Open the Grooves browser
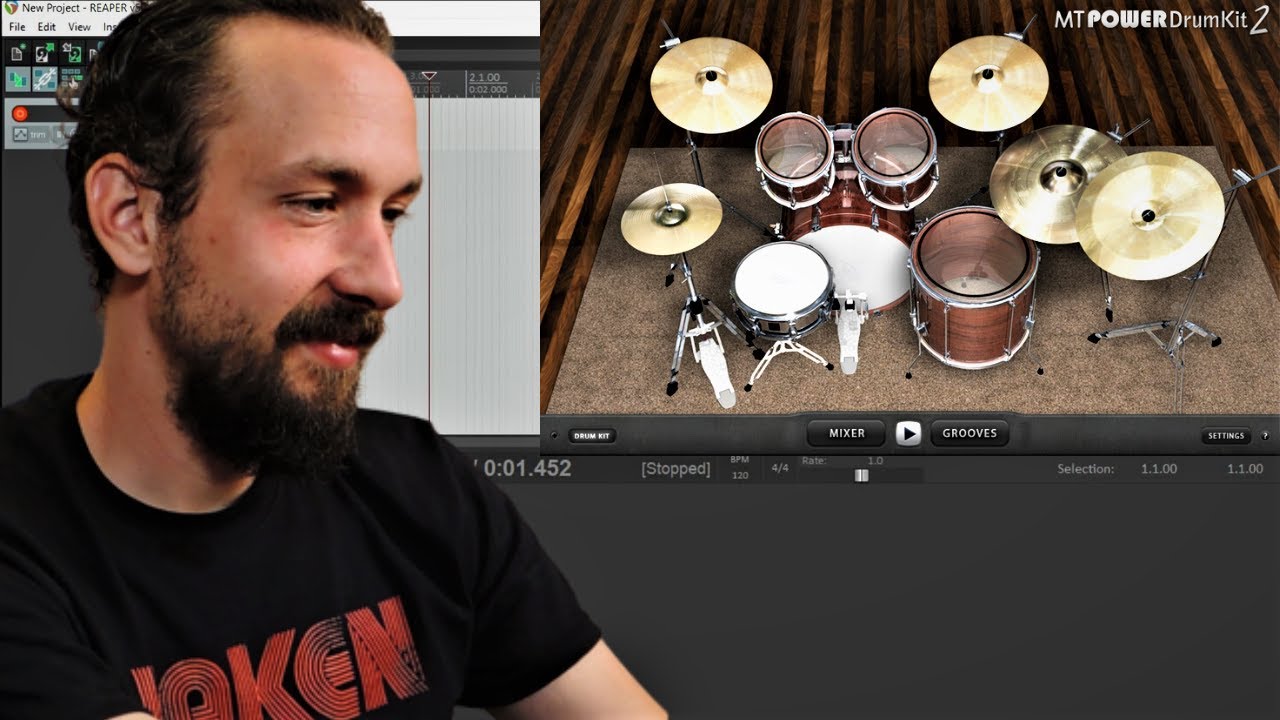 970,433
